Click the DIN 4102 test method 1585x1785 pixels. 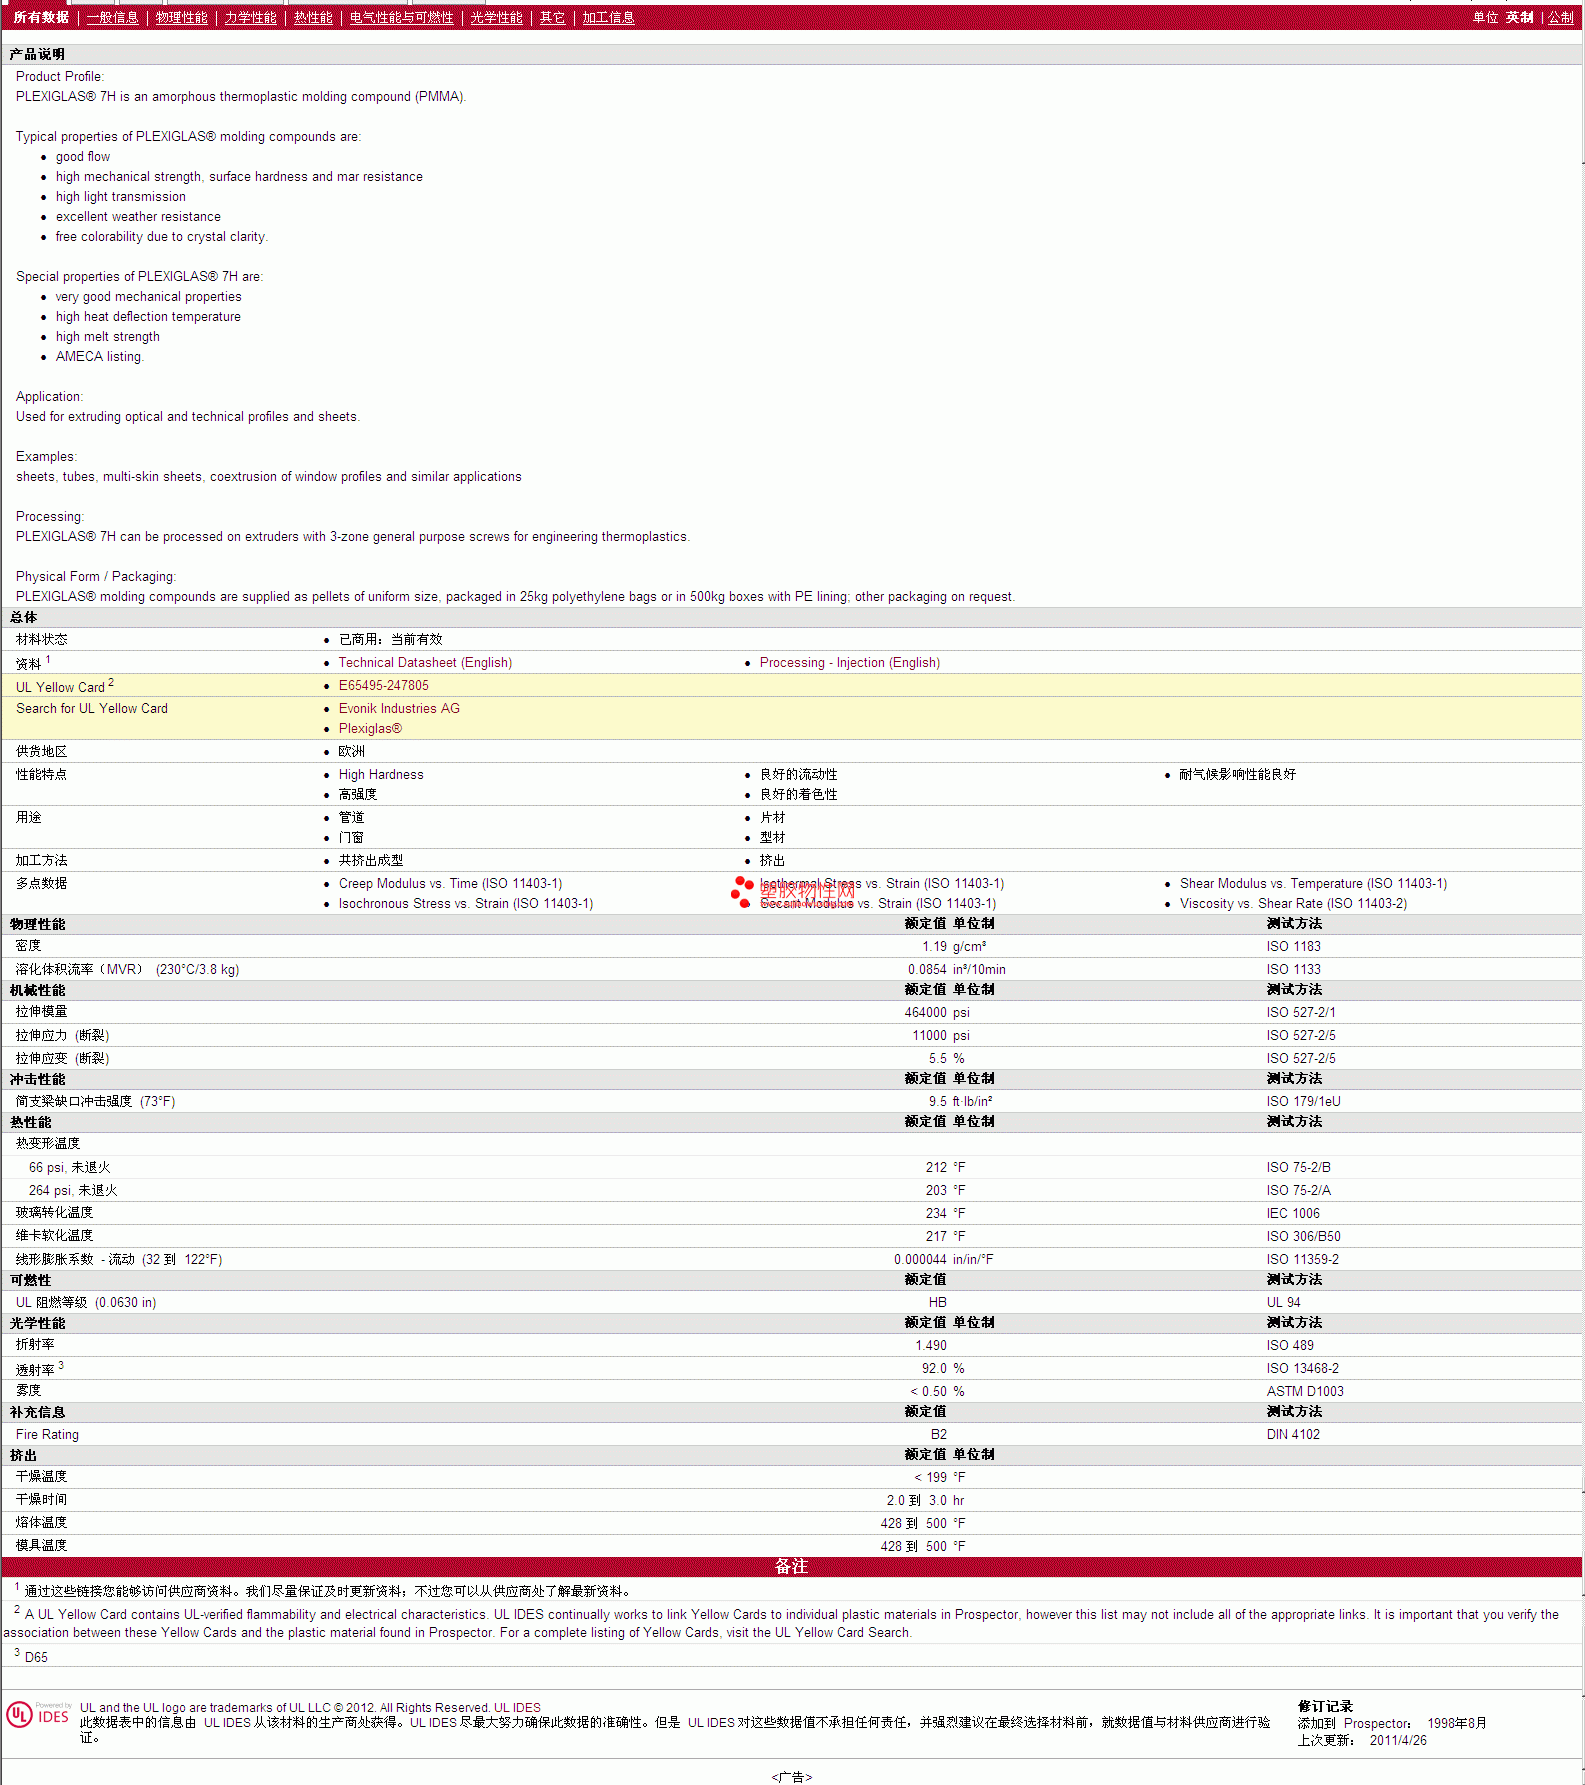pos(1293,1435)
